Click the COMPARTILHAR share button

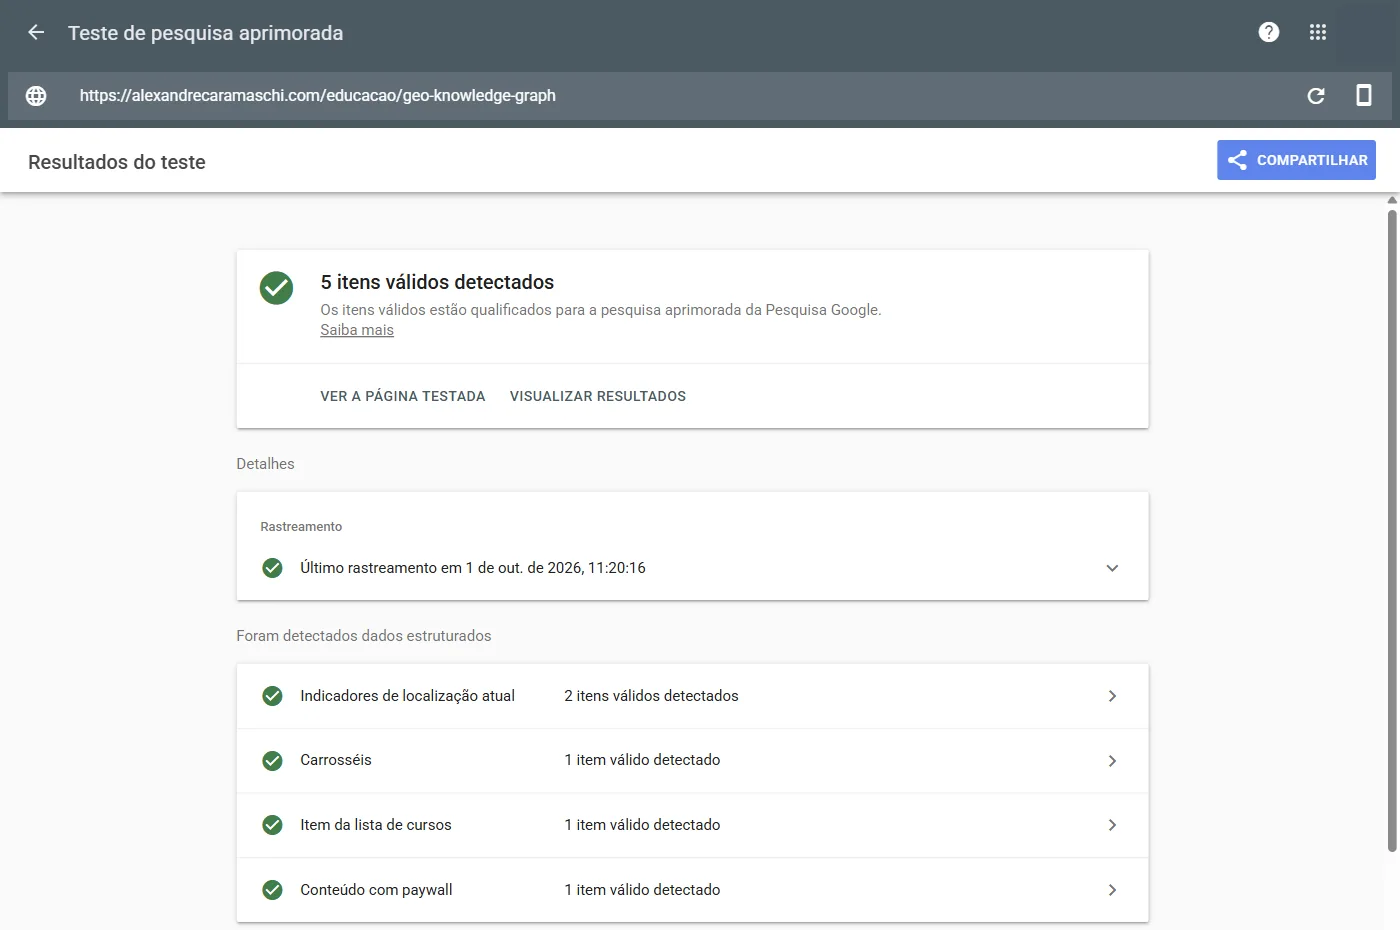(1296, 160)
